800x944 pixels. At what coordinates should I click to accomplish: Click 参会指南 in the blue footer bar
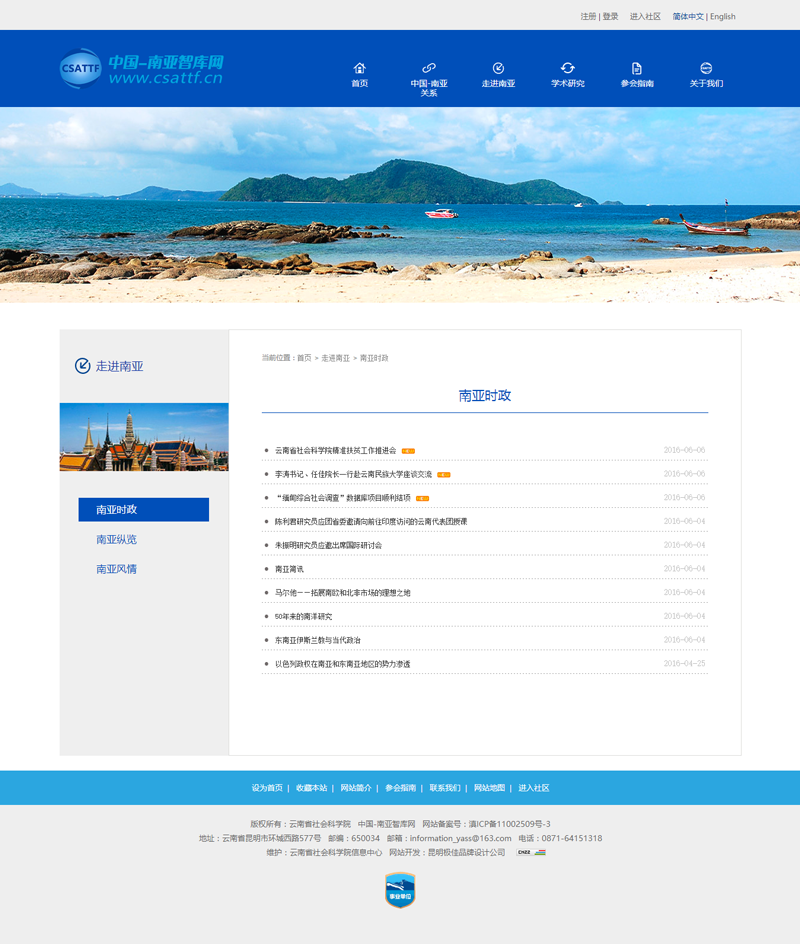(400, 788)
